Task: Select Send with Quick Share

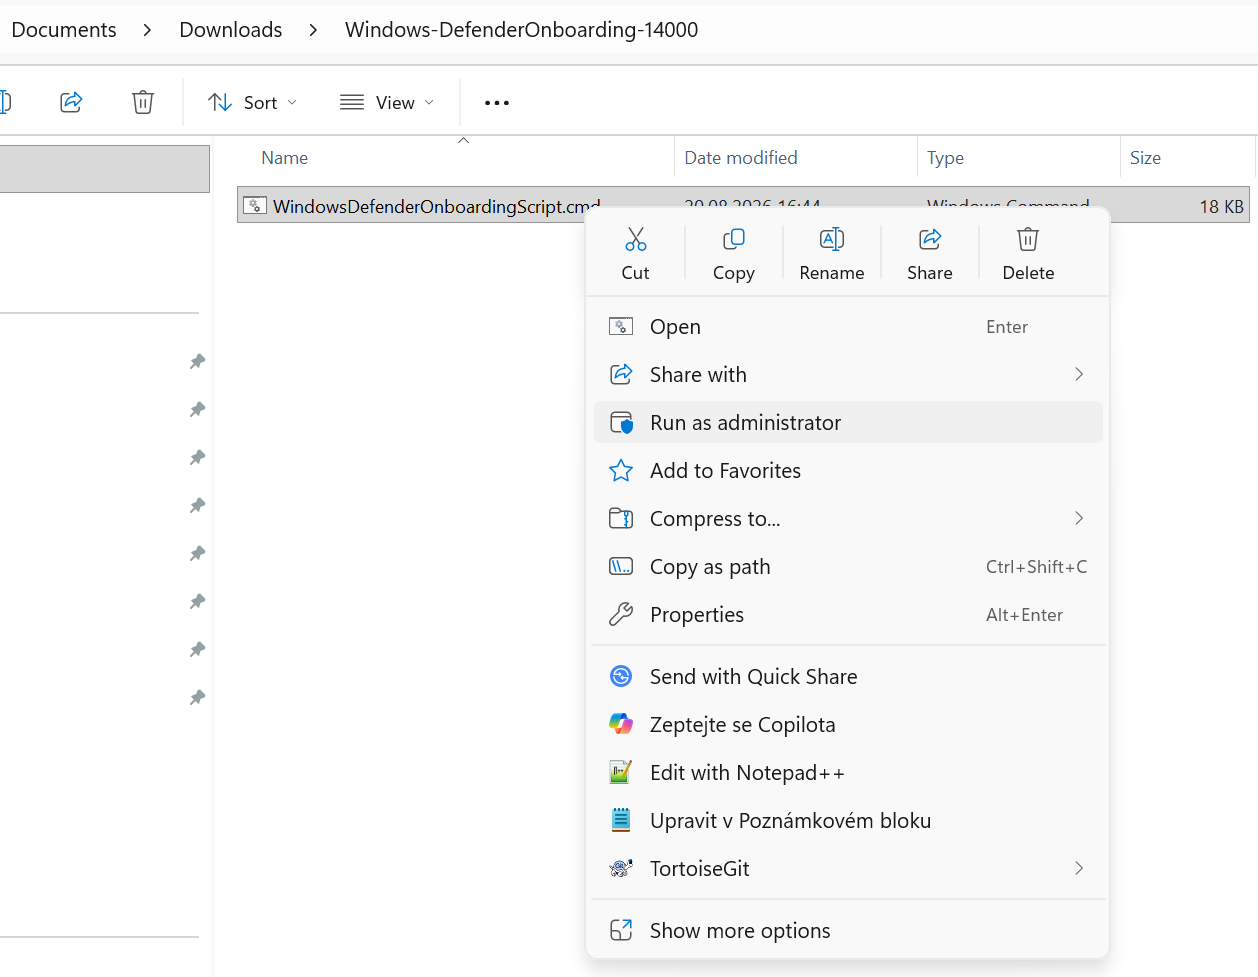Action: click(848, 677)
